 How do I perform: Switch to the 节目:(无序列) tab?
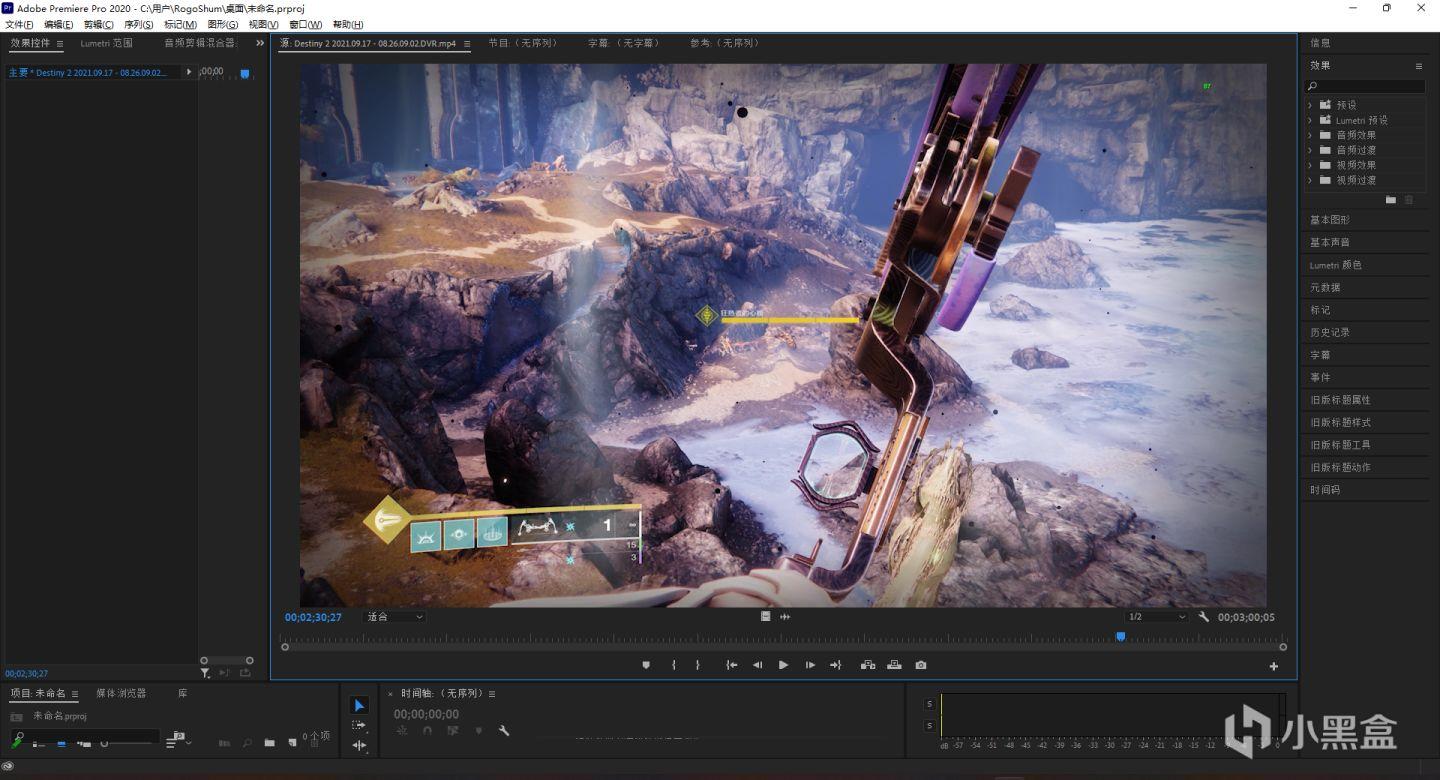[523, 43]
